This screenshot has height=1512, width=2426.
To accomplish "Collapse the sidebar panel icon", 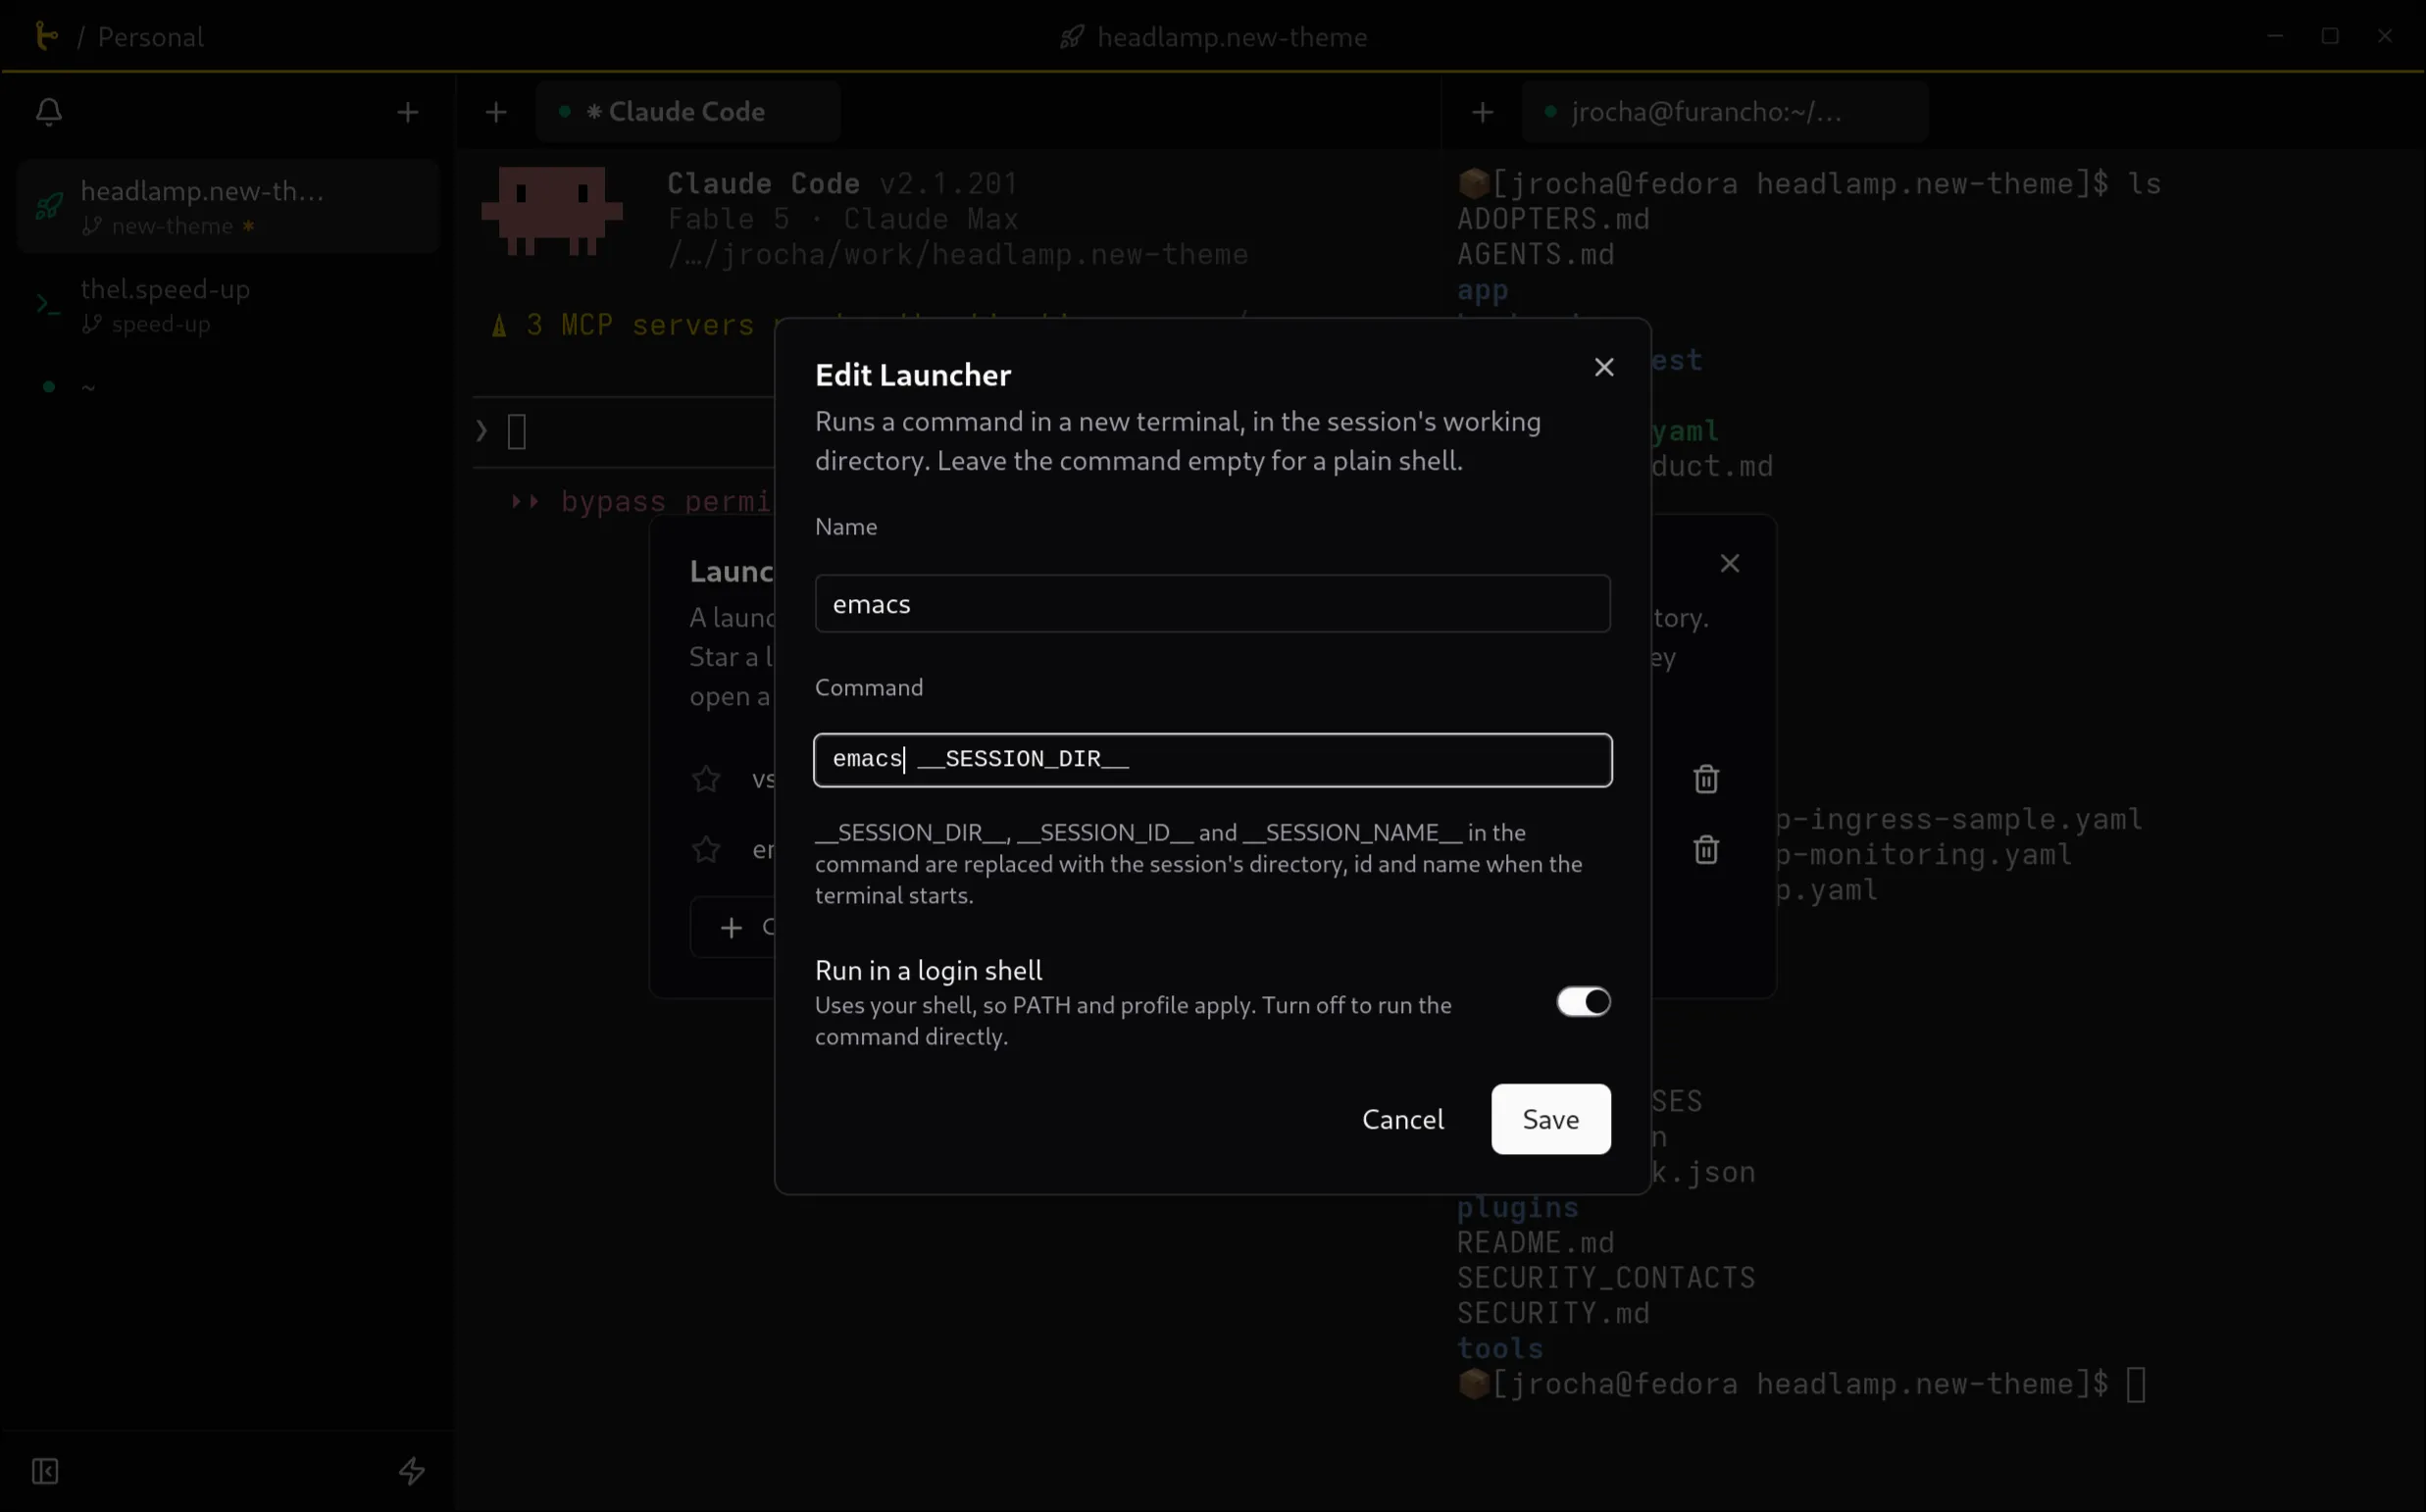I will pos(45,1470).
